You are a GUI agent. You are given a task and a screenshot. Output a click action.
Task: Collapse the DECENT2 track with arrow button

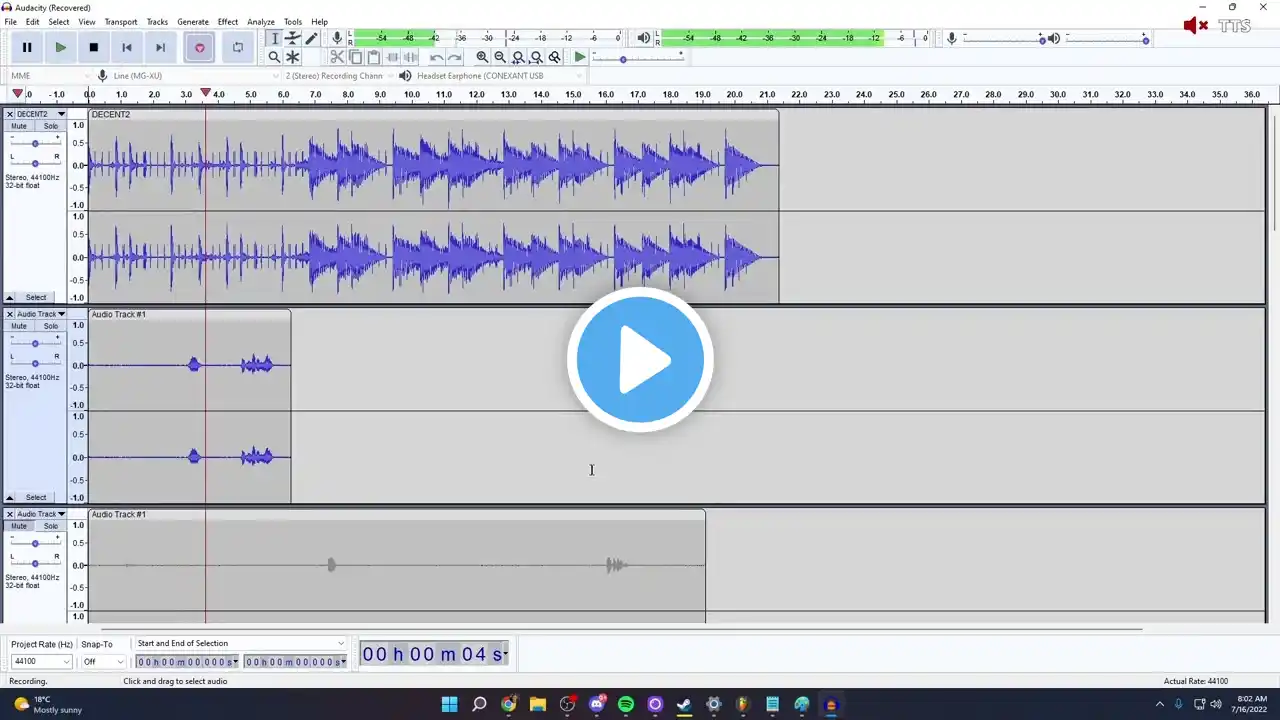[x=10, y=297]
